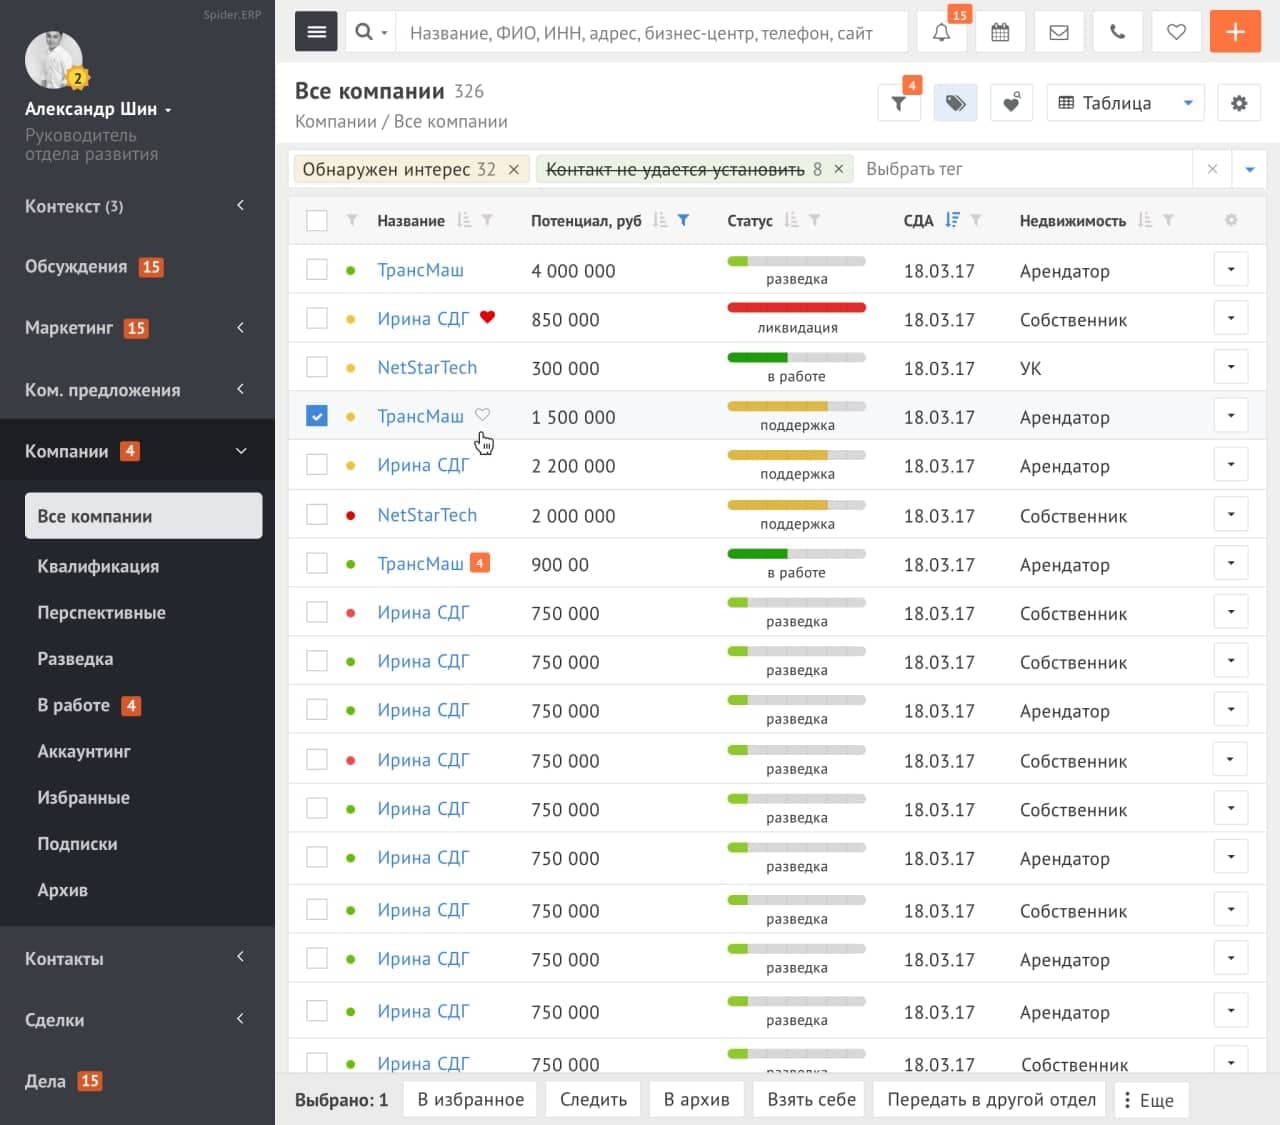The width and height of the screenshot is (1280, 1125).
Task: Check the checkbox for NetStarTech 300 000 row
Action: (317, 367)
